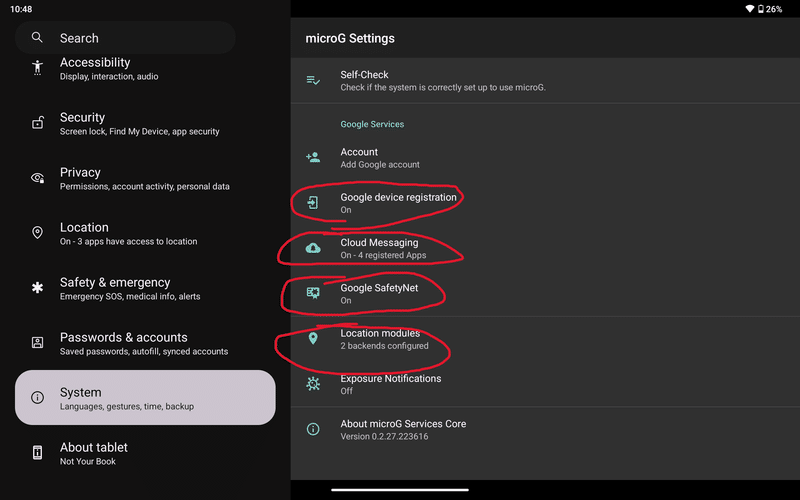Click the Safety & emergency asterisk icon

click(37, 288)
